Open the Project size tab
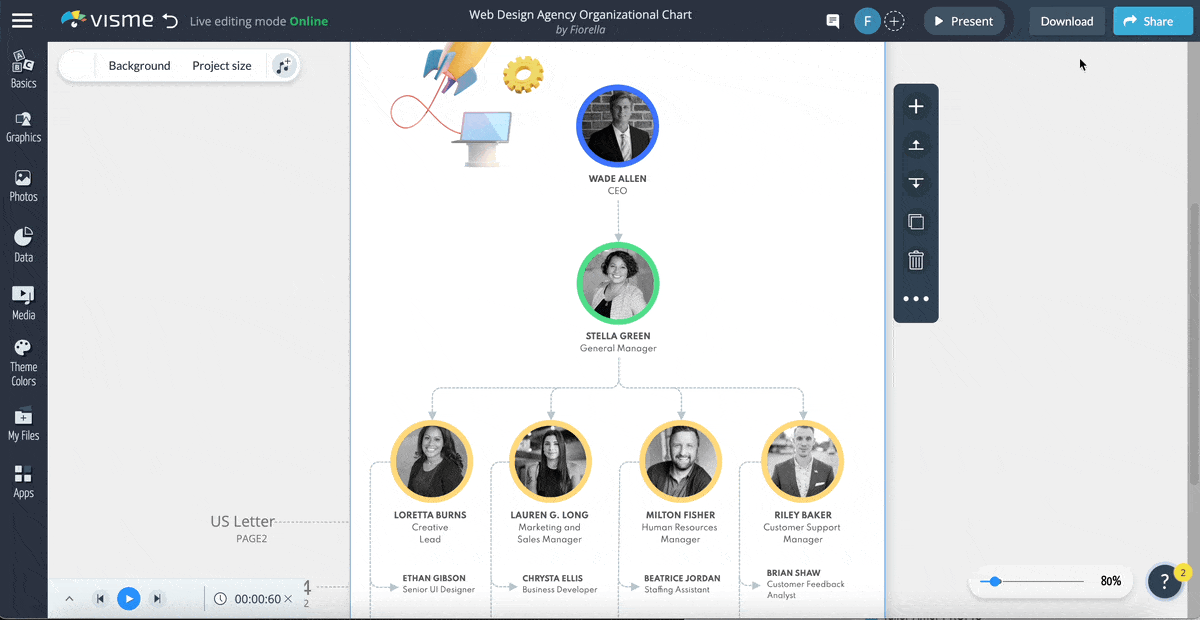Image resolution: width=1200 pixels, height=620 pixels. click(221, 65)
